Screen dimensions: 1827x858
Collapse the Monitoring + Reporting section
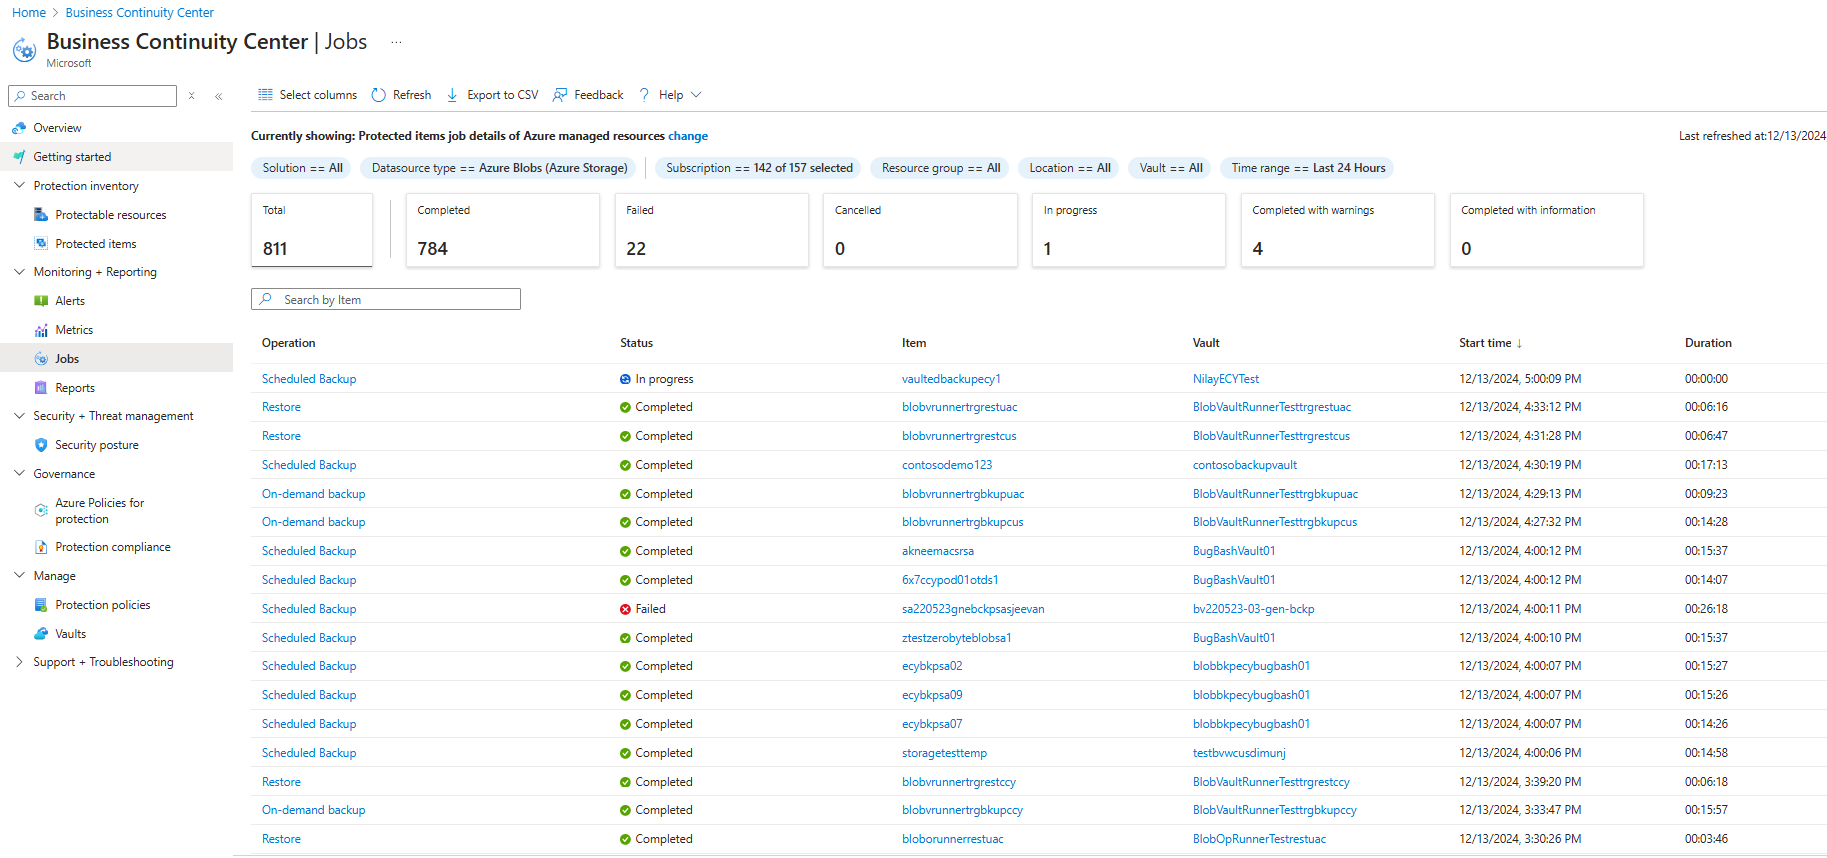(19, 272)
